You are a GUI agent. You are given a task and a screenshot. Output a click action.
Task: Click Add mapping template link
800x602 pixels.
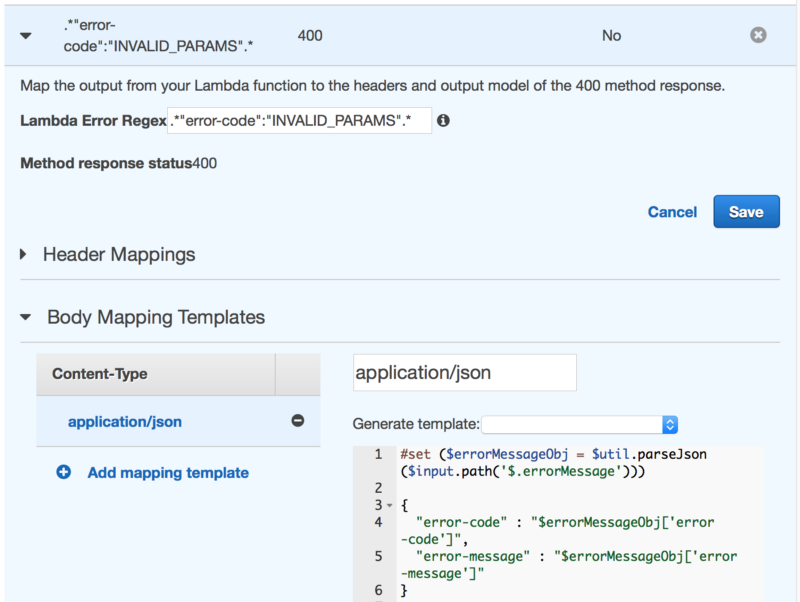point(168,472)
